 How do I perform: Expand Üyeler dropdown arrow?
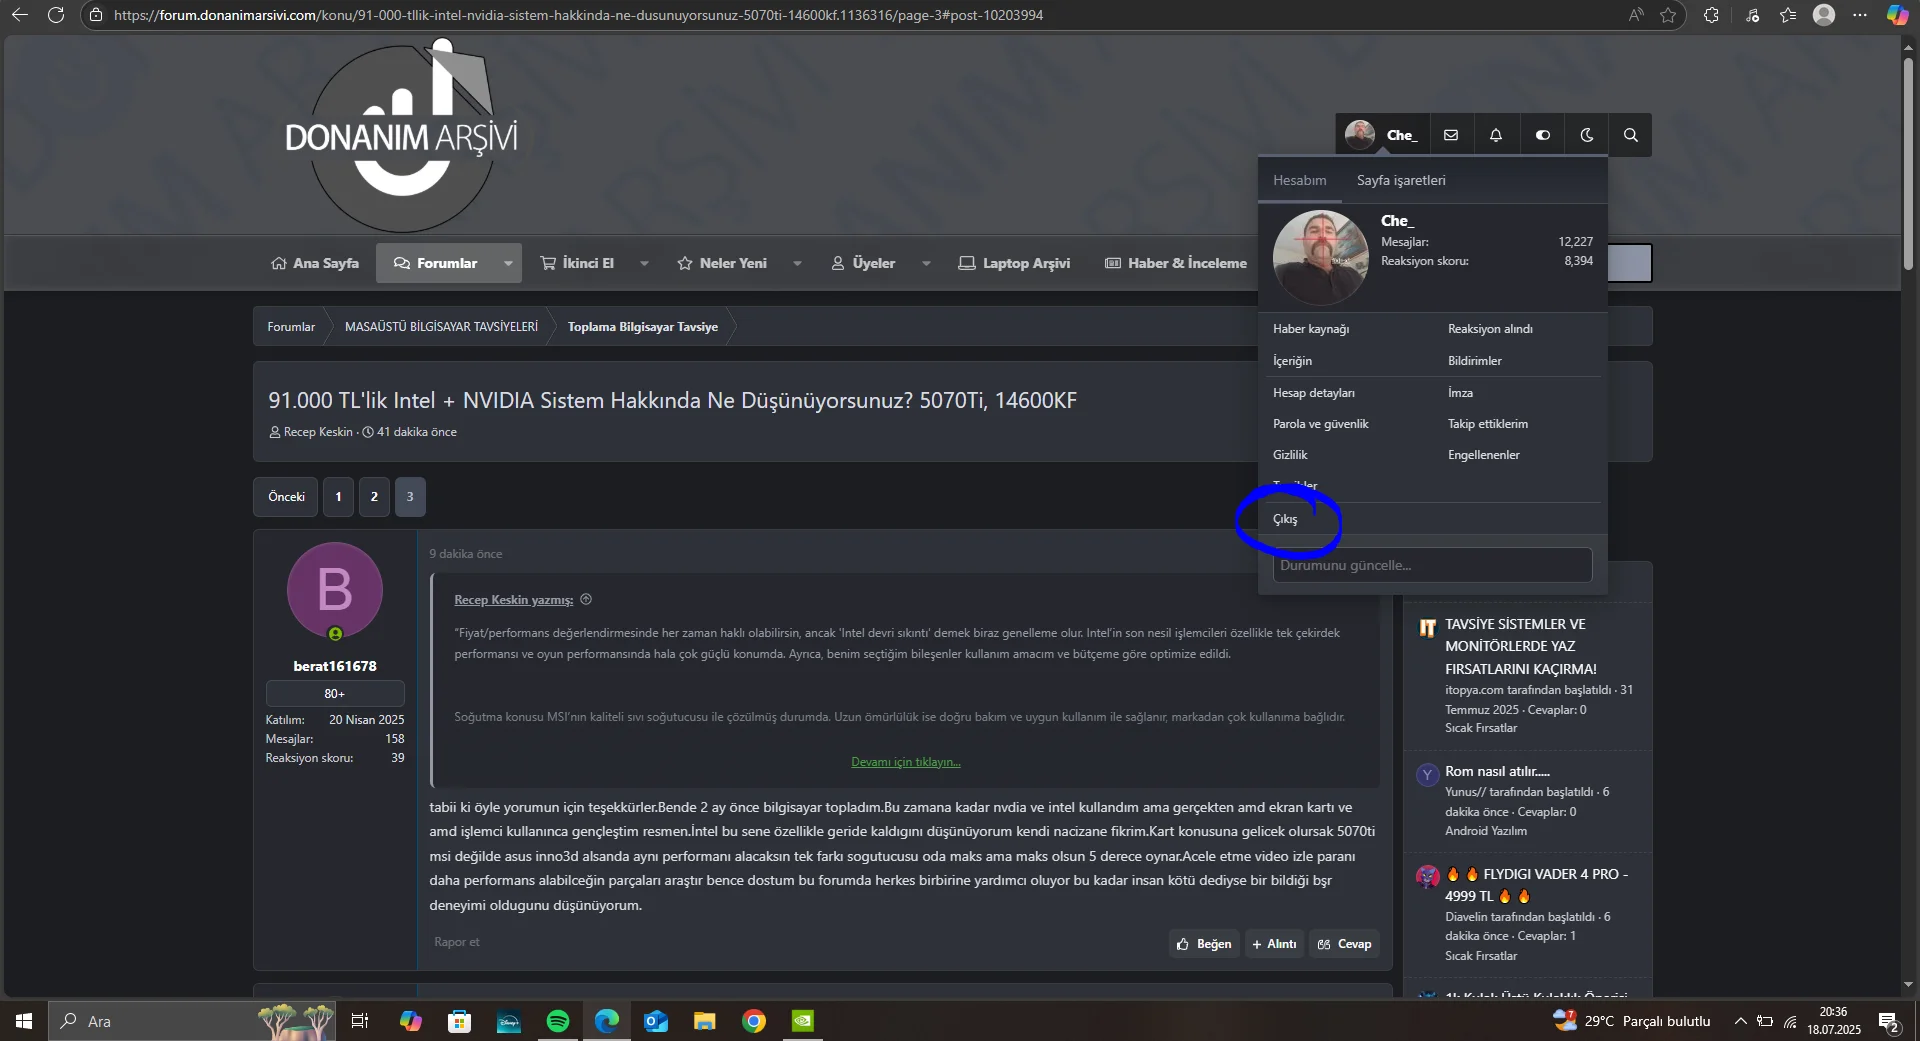(x=926, y=263)
